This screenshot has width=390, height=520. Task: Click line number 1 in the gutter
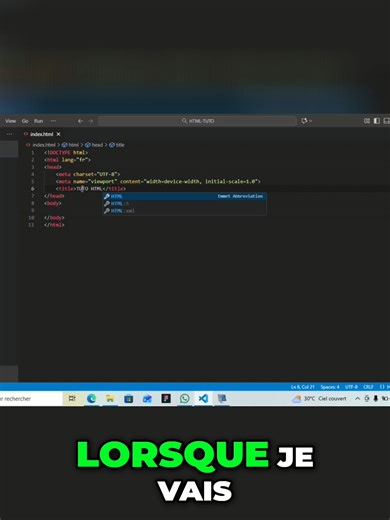click(x=33, y=152)
